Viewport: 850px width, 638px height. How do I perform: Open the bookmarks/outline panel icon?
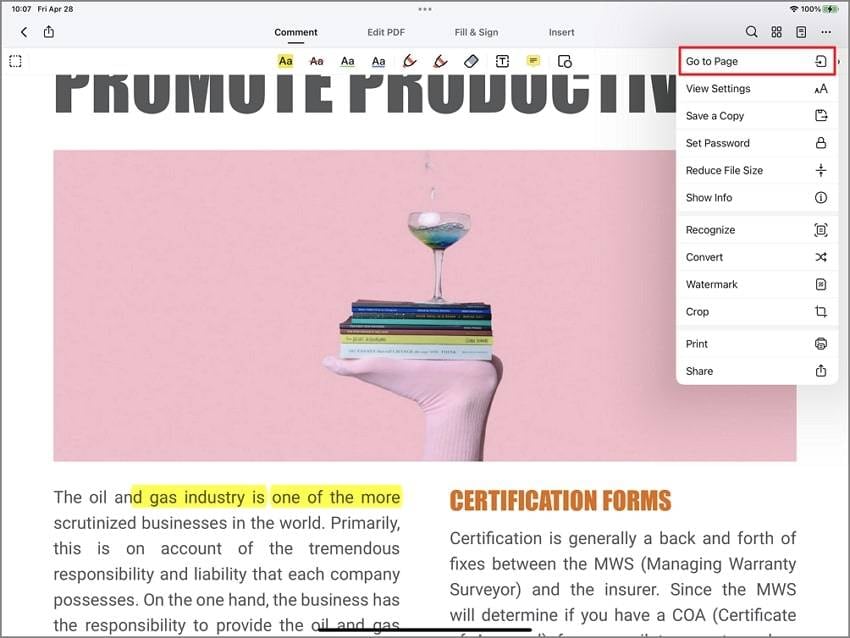pos(801,32)
